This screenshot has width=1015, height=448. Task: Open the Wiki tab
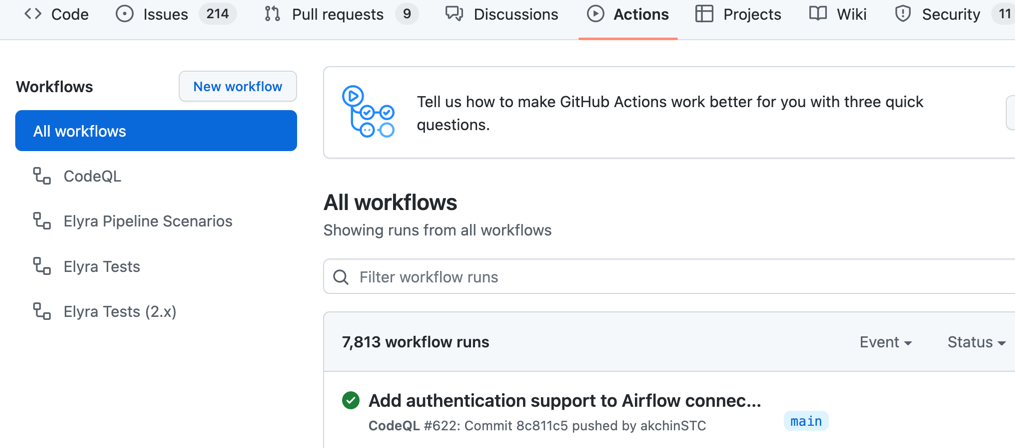[x=838, y=14]
